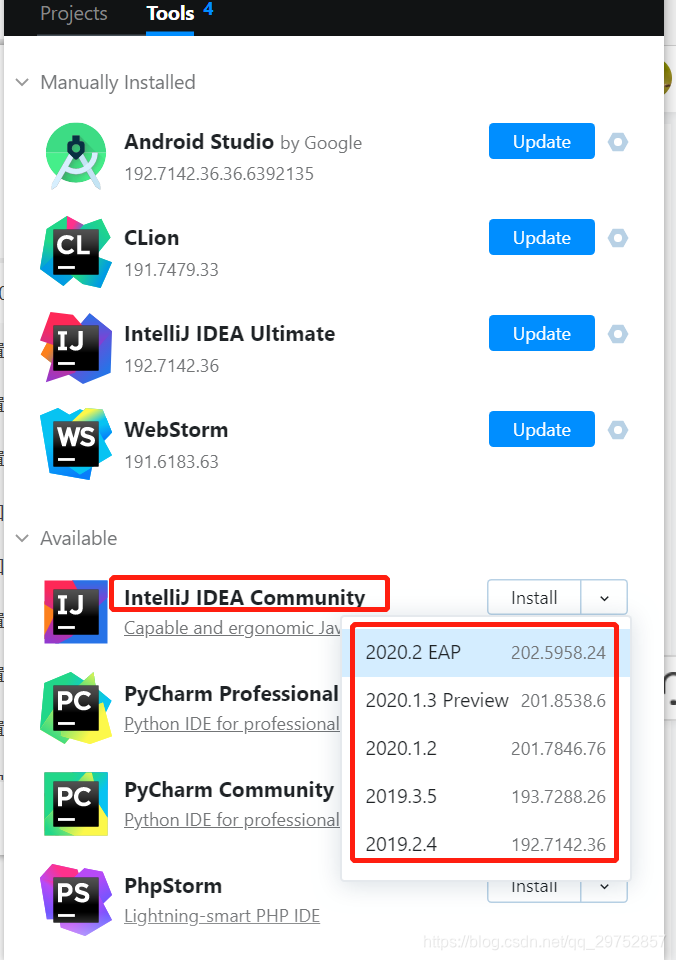Click the CLion title text
Viewport: 676px width, 960px height.
(151, 238)
